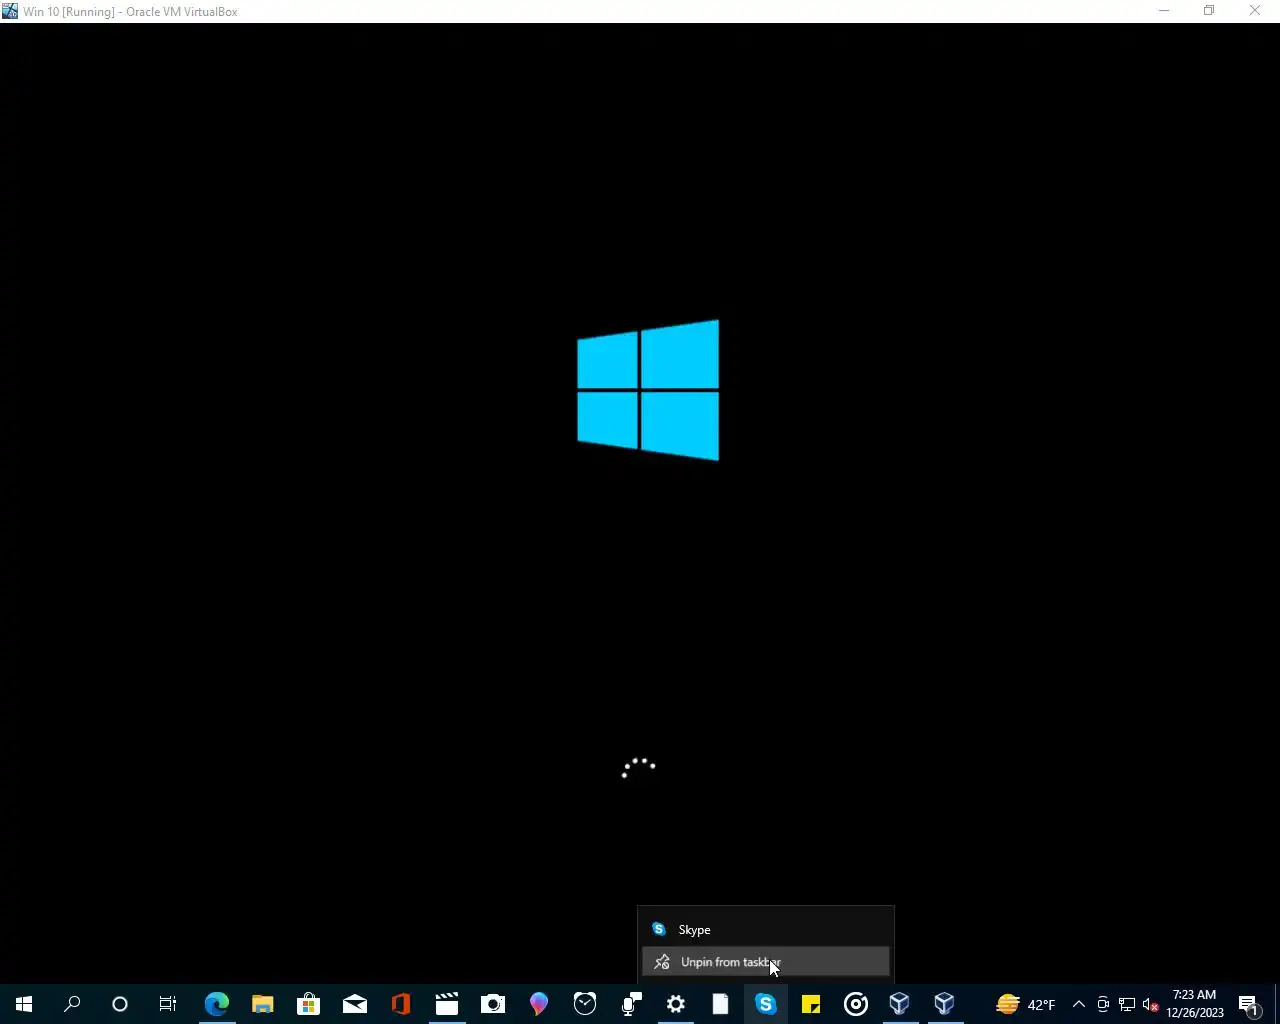1280x1024 pixels.
Task: Minimize the Win 10 VirtualBox window
Action: tap(1163, 11)
